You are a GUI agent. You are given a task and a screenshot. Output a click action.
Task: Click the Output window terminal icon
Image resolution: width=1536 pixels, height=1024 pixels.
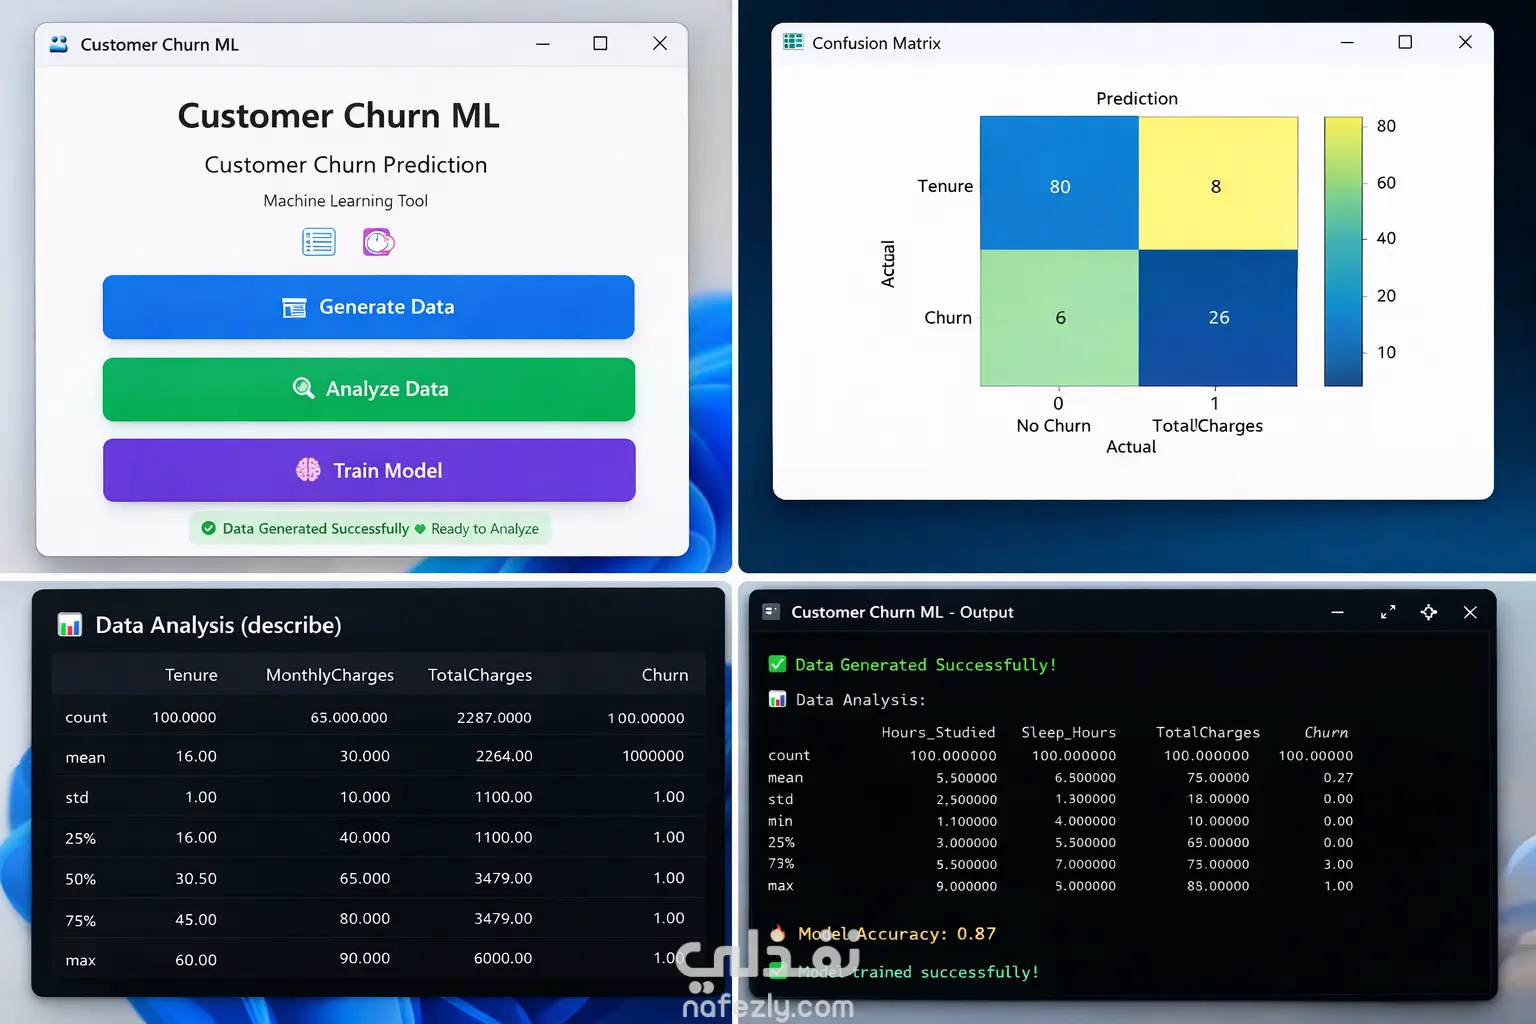pos(771,611)
